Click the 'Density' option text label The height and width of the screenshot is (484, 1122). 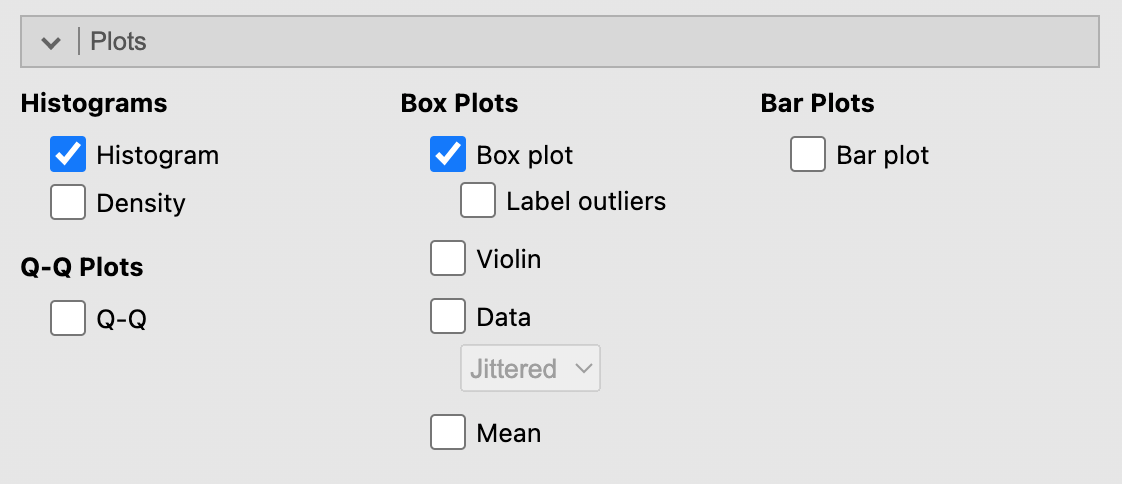(141, 204)
